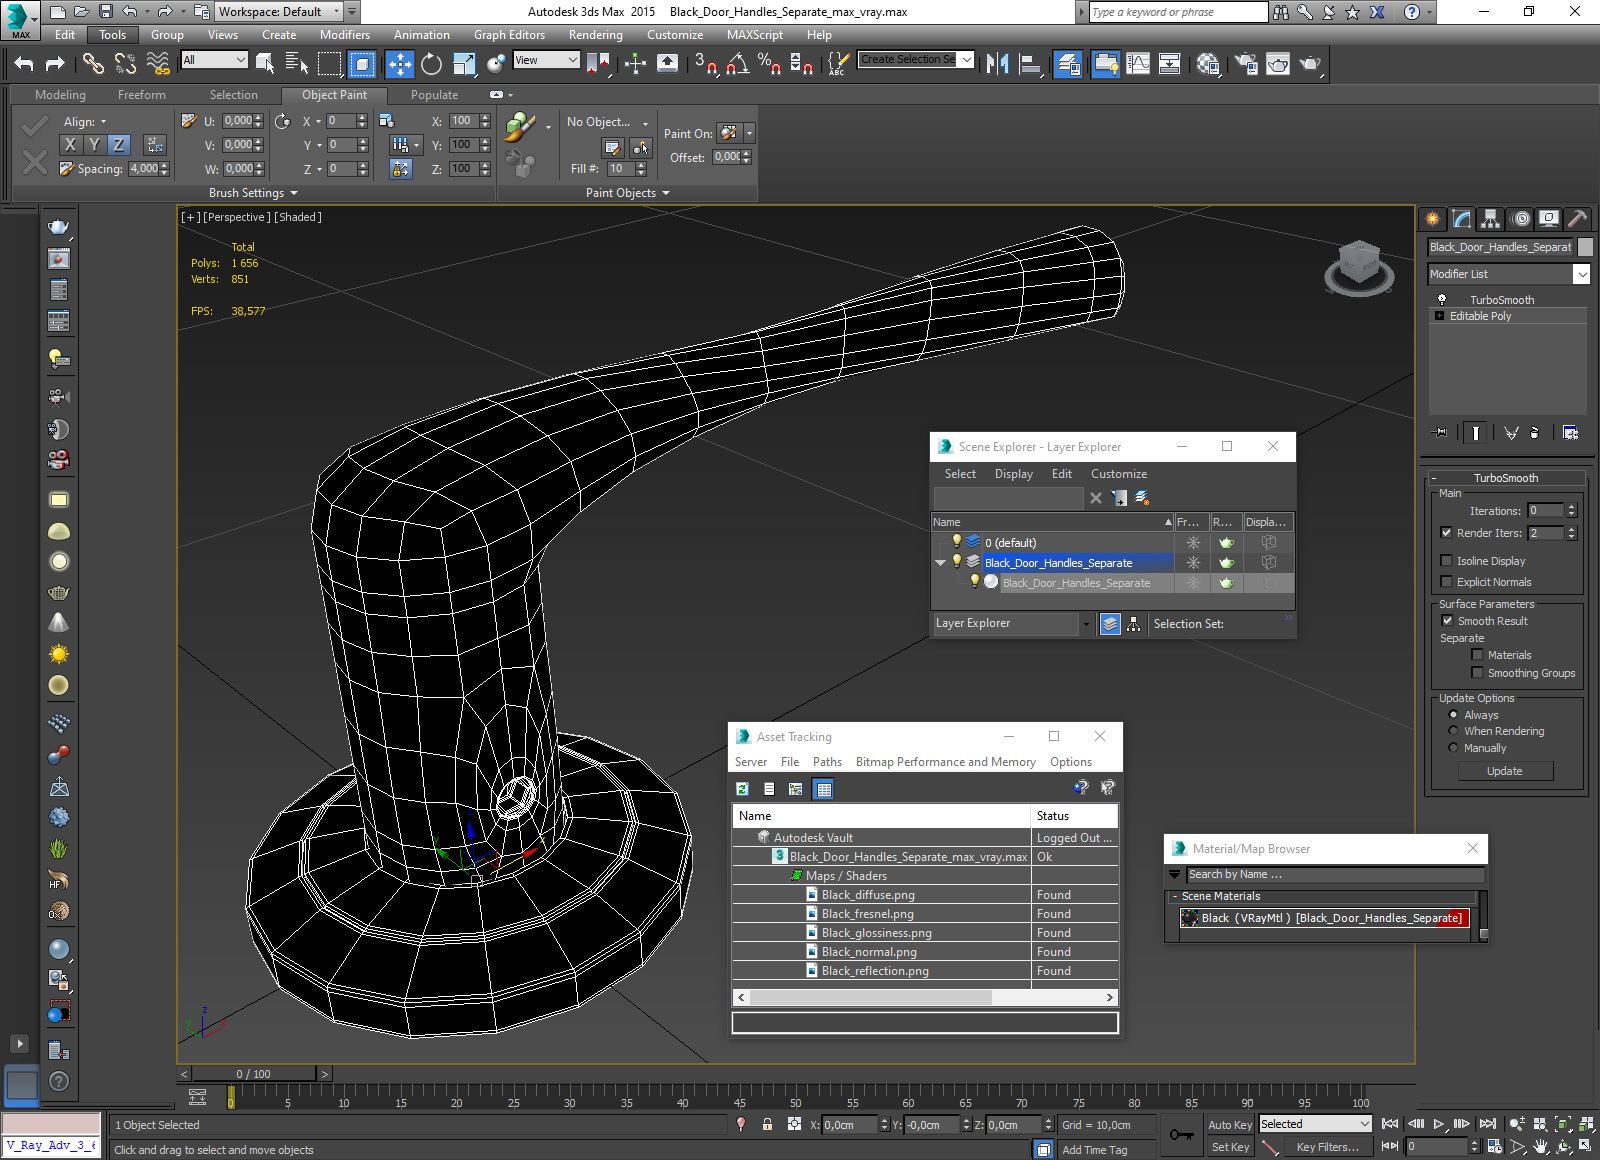The height and width of the screenshot is (1160, 1600).
Task: Open the Key Filters dialog
Action: pyautogui.click(x=1327, y=1147)
